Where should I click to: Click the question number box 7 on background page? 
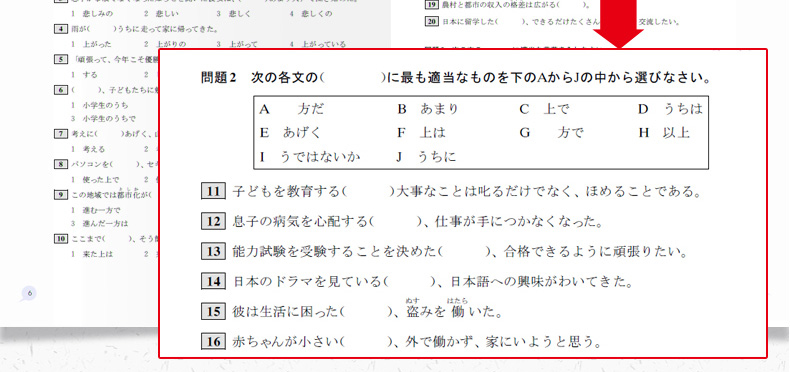tap(60, 134)
